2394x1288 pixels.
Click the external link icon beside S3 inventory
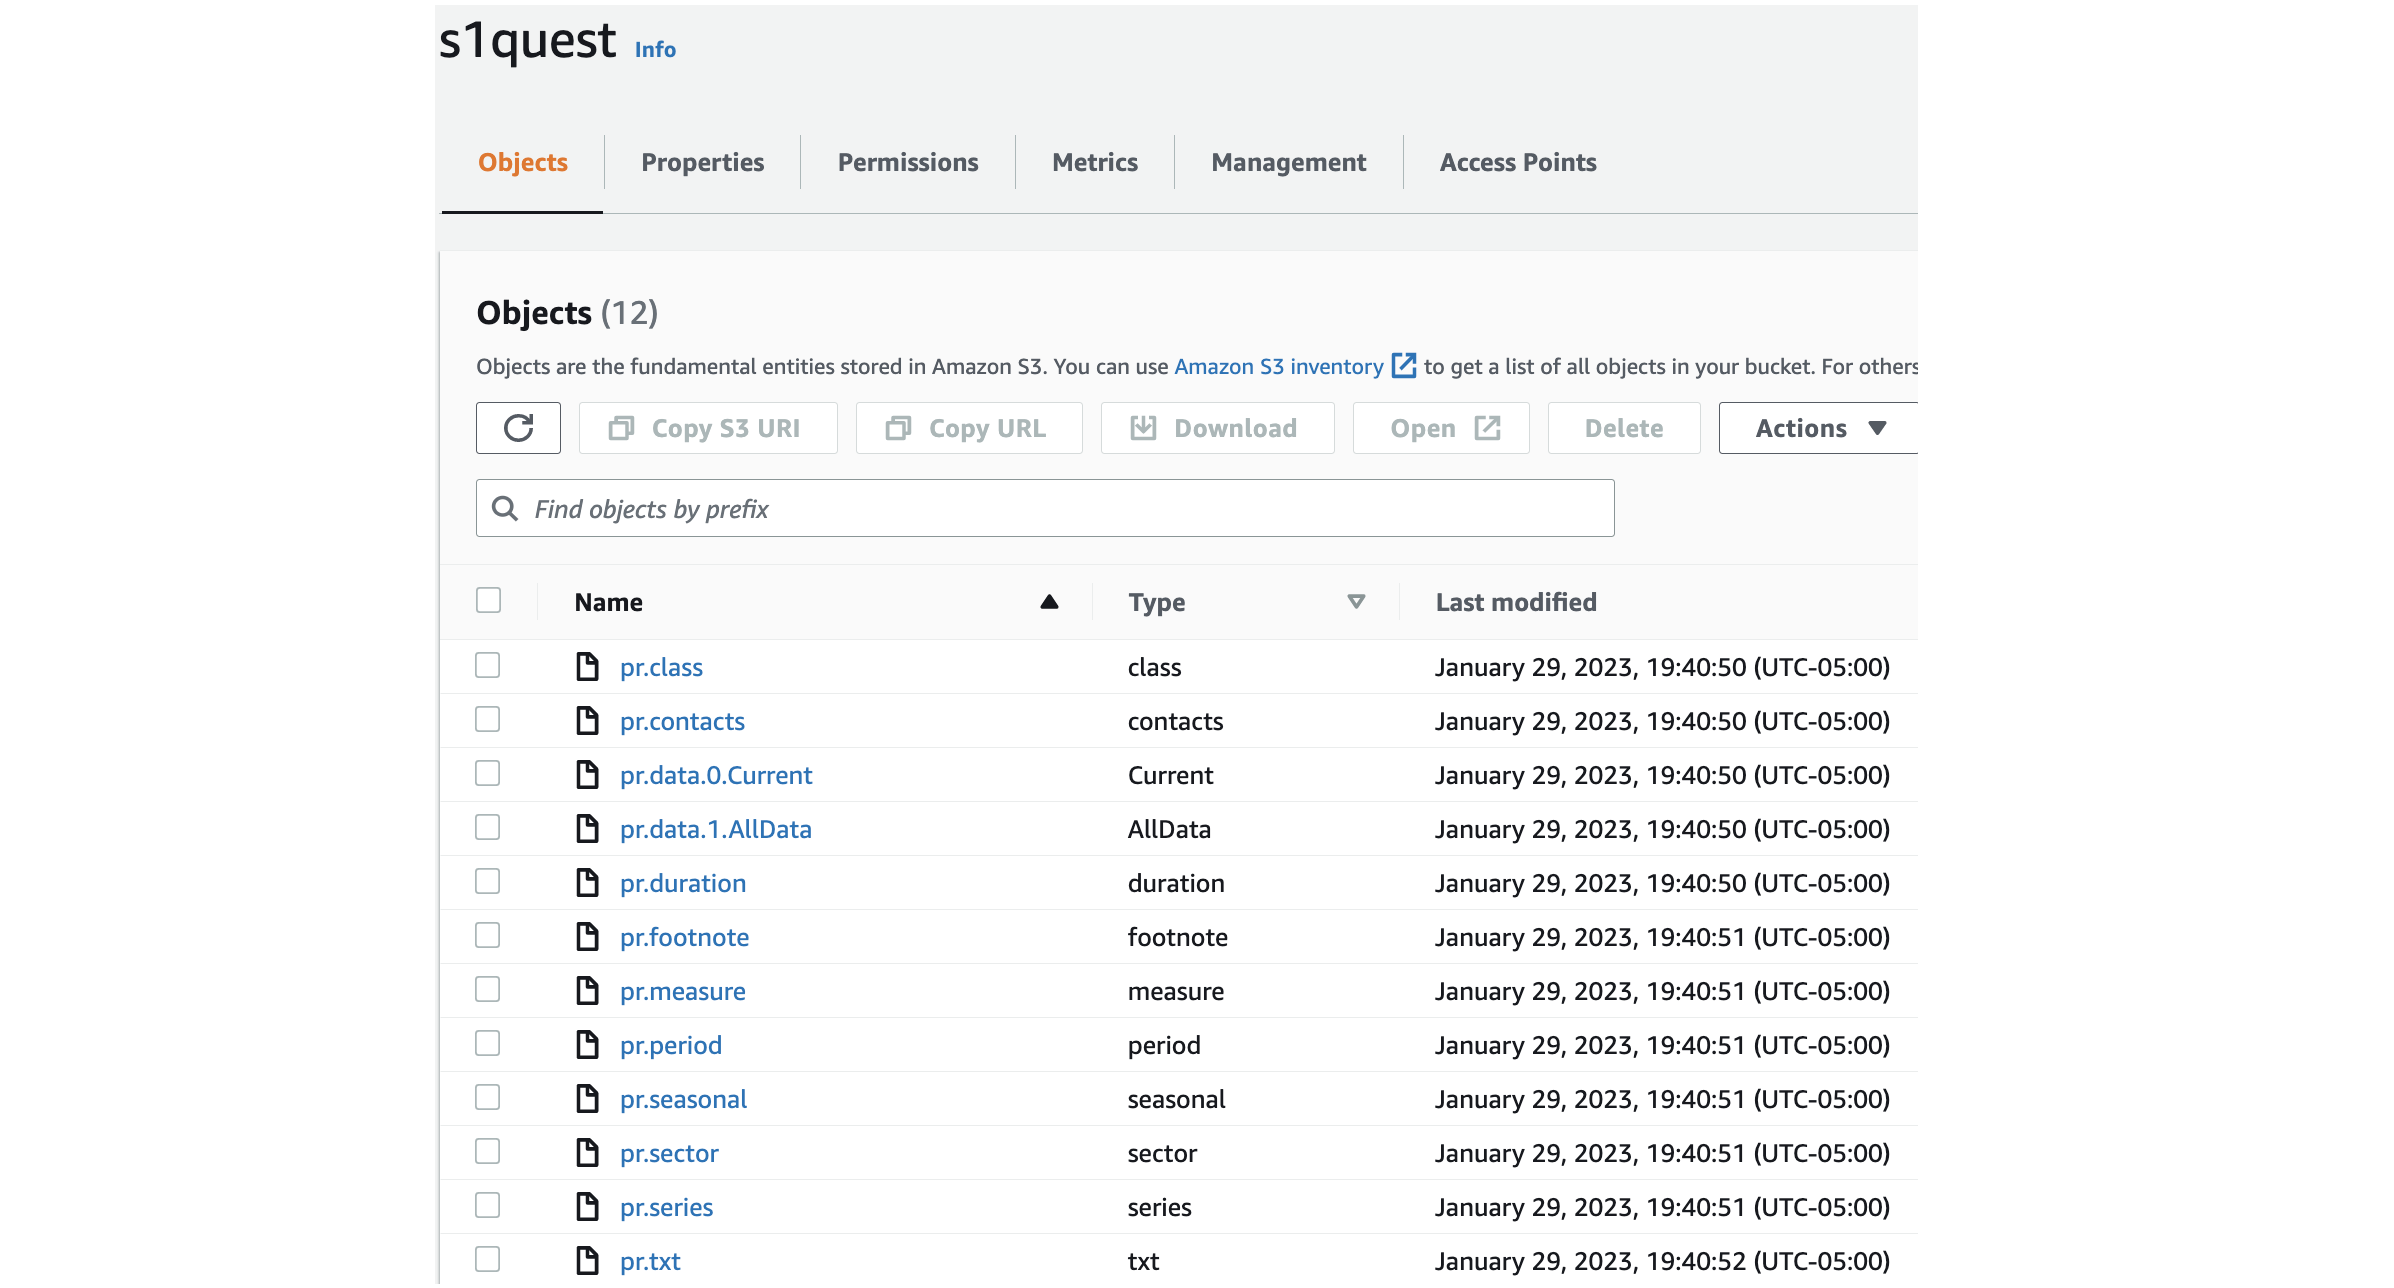pos(1404,366)
